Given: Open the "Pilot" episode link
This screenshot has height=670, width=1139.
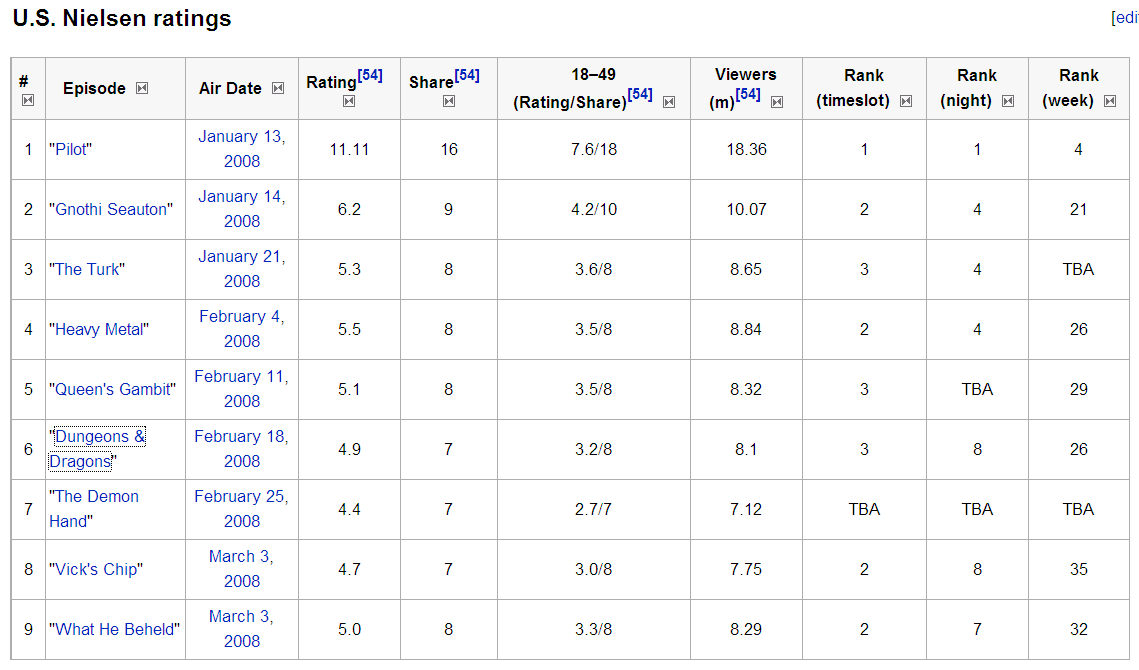Looking at the screenshot, I should [x=70, y=150].
